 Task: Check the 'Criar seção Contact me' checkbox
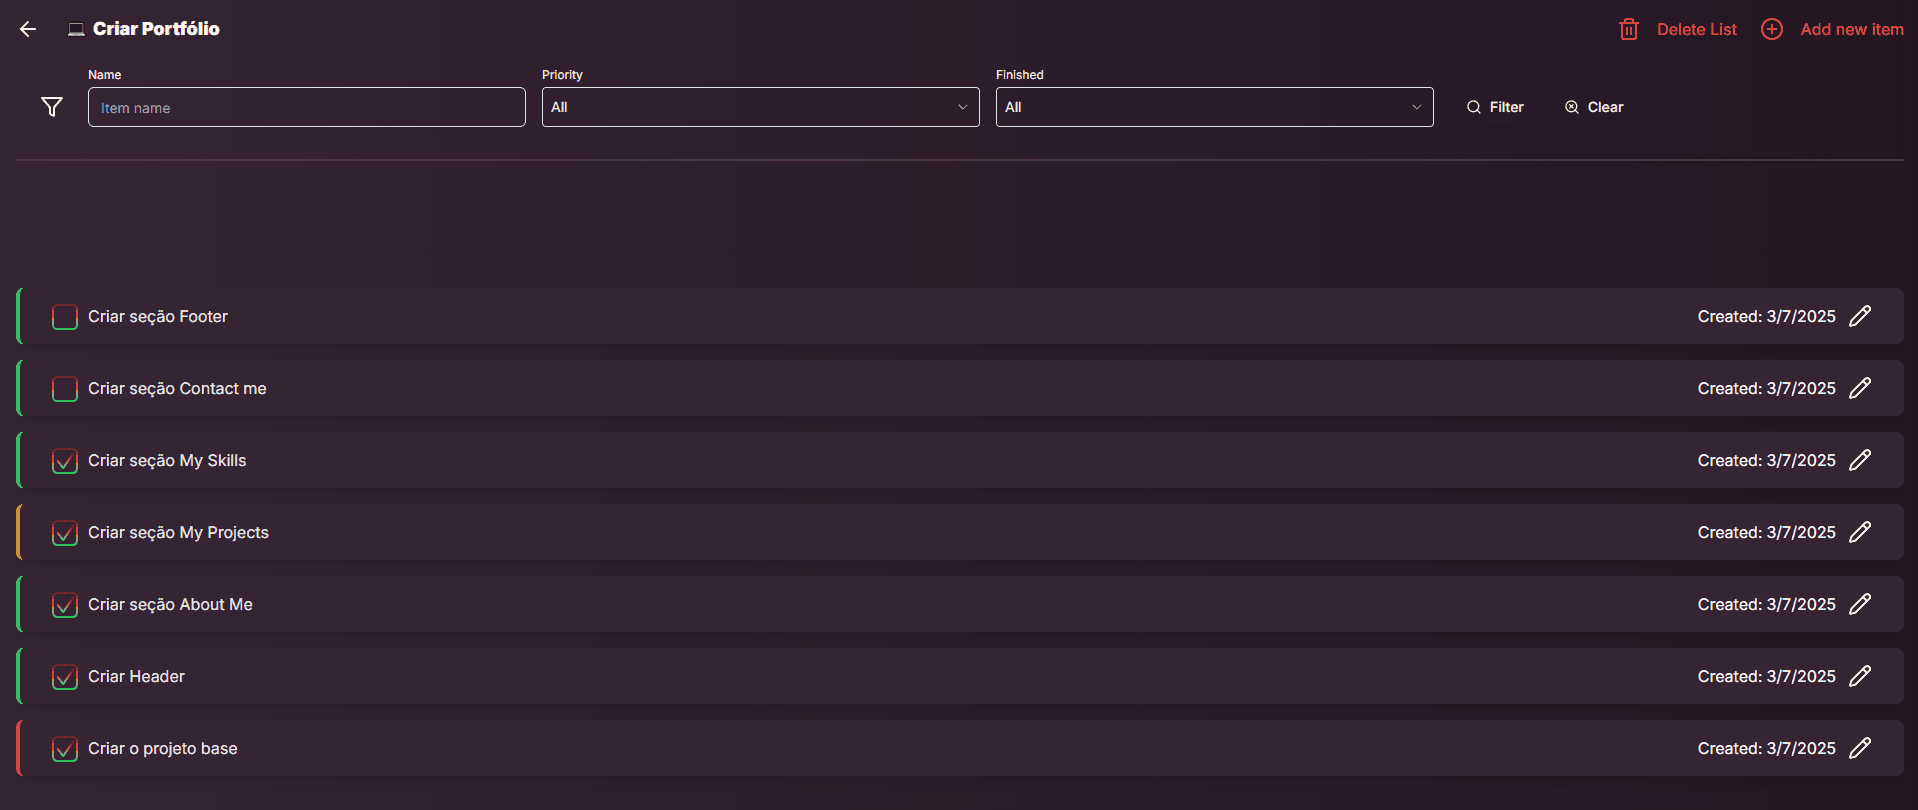tap(65, 389)
